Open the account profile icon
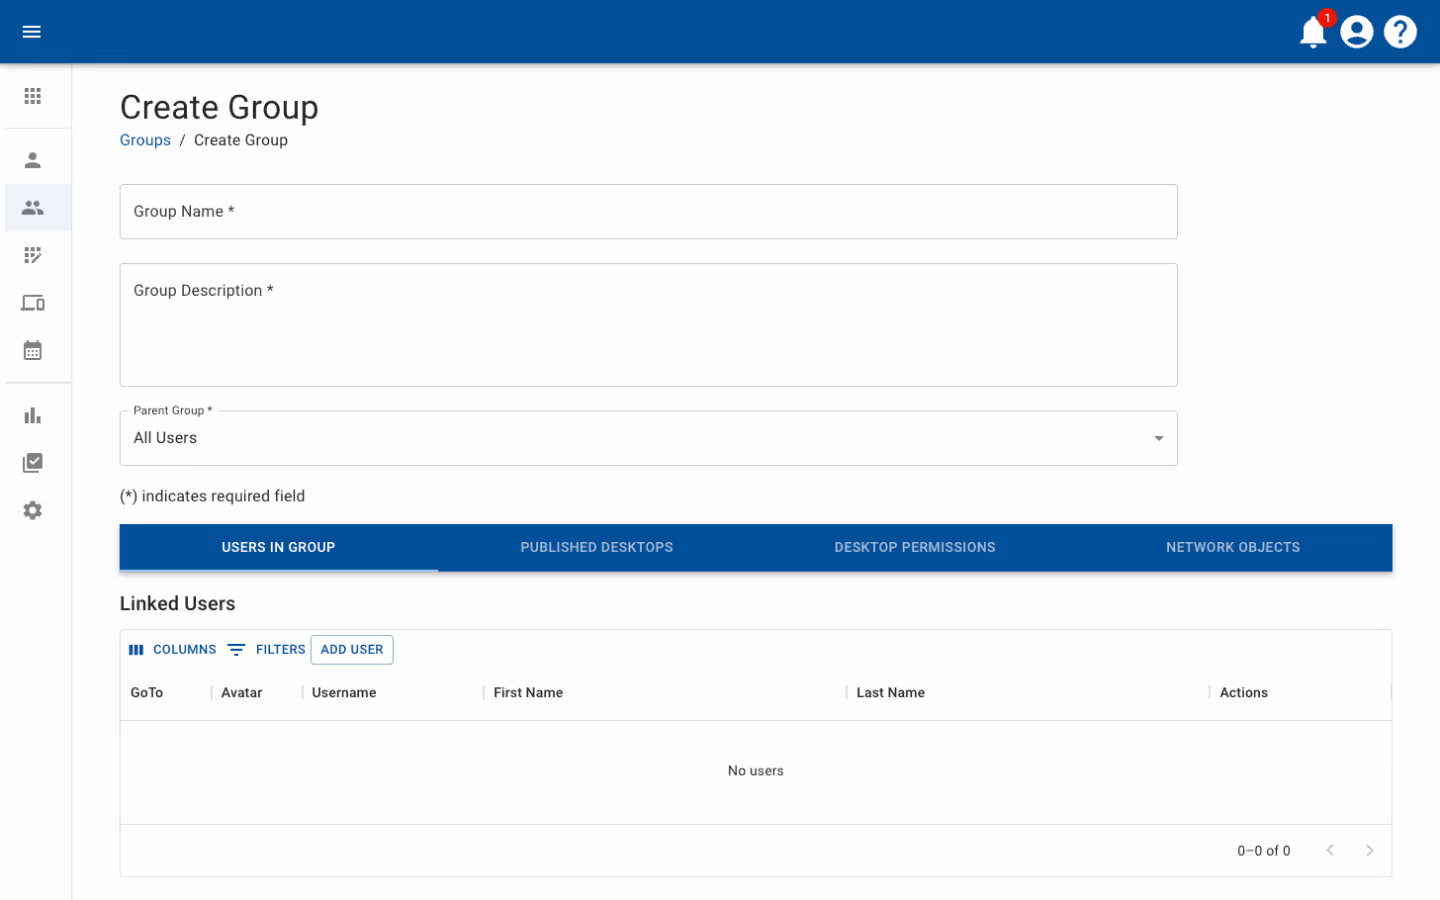Image resolution: width=1440 pixels, height=900 pixels. click(x=1357, y=31)
